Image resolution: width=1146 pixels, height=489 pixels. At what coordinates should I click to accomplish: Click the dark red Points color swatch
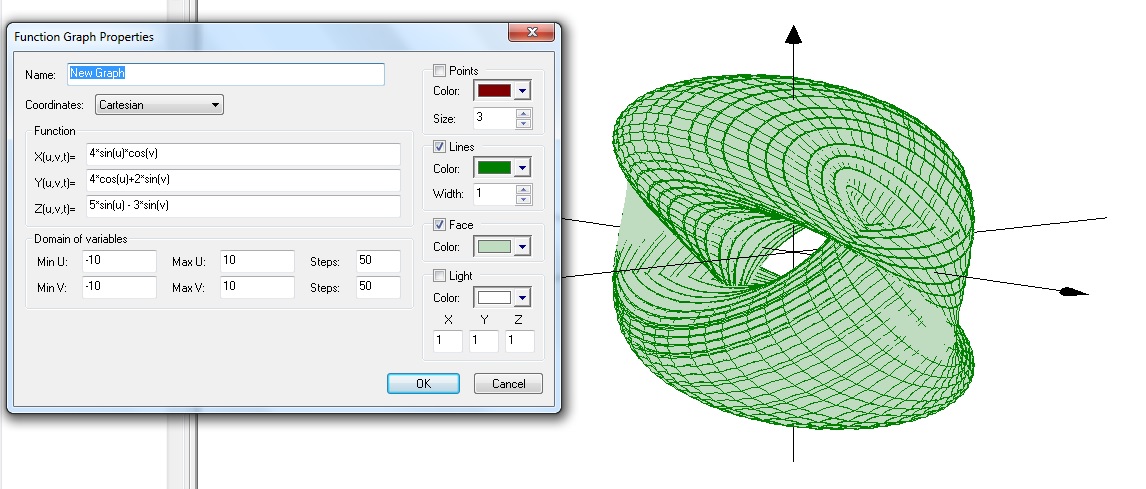[x=494, y=91]
